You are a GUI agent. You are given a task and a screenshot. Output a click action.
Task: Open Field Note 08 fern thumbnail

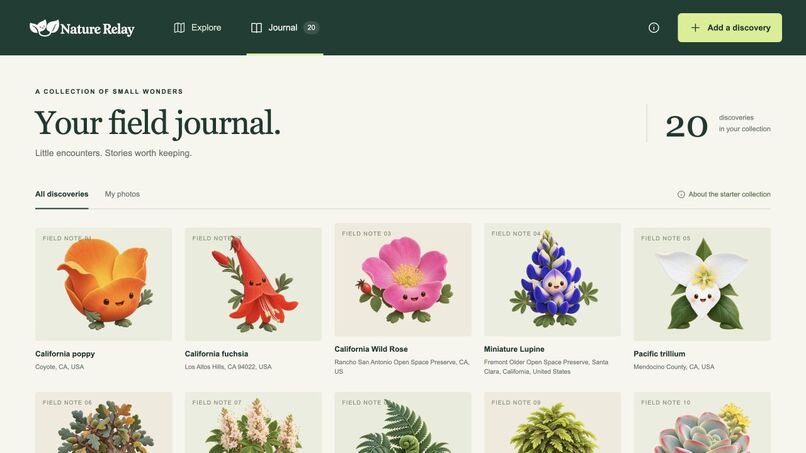pyautogui.click(x=402, y=423)
